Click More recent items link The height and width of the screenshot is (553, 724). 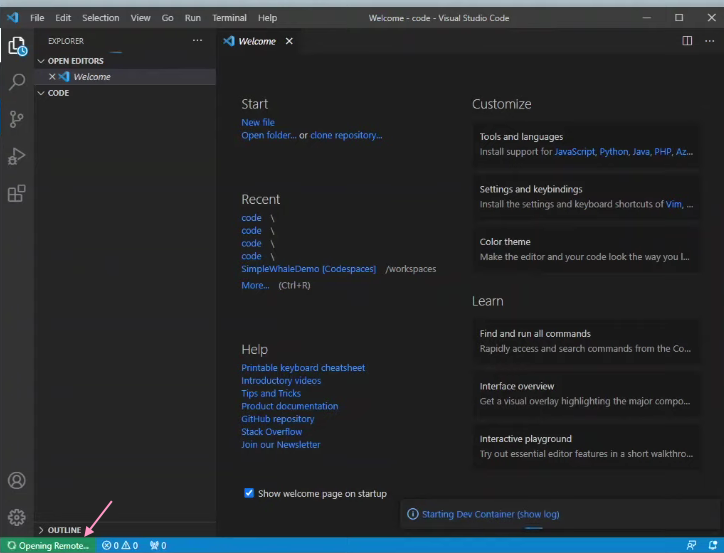(255, 285)
